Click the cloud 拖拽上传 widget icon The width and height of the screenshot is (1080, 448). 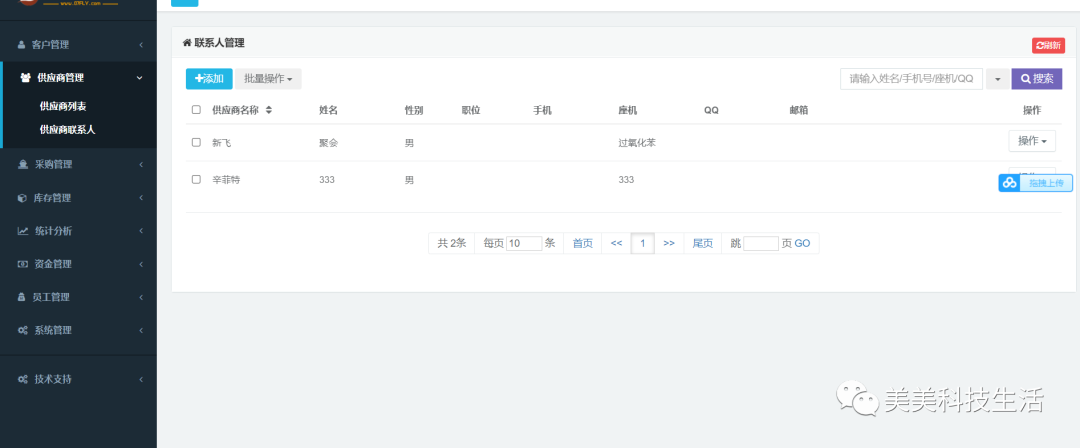coord(1010,183)
